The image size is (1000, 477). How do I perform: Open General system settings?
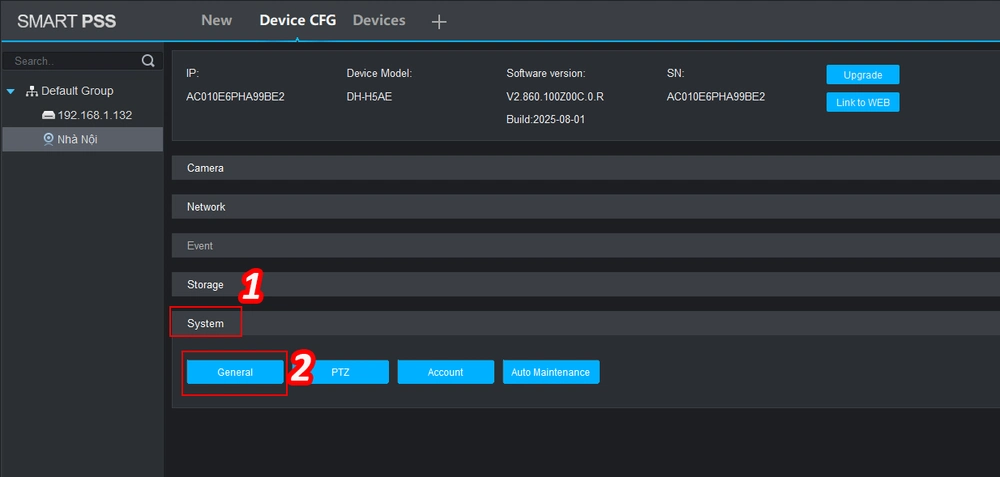click(x=235, y=372)
